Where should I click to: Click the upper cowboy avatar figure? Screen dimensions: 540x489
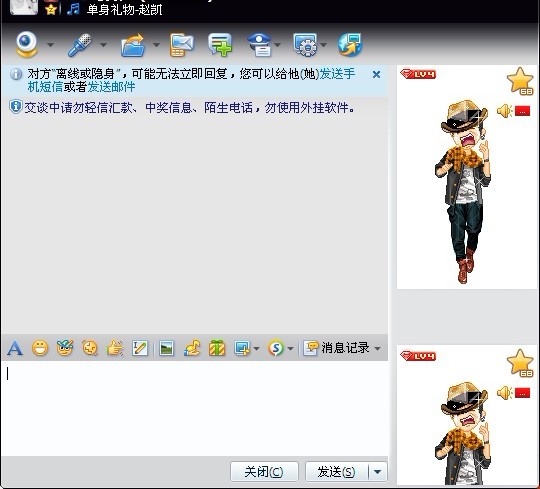pos(463,191)
